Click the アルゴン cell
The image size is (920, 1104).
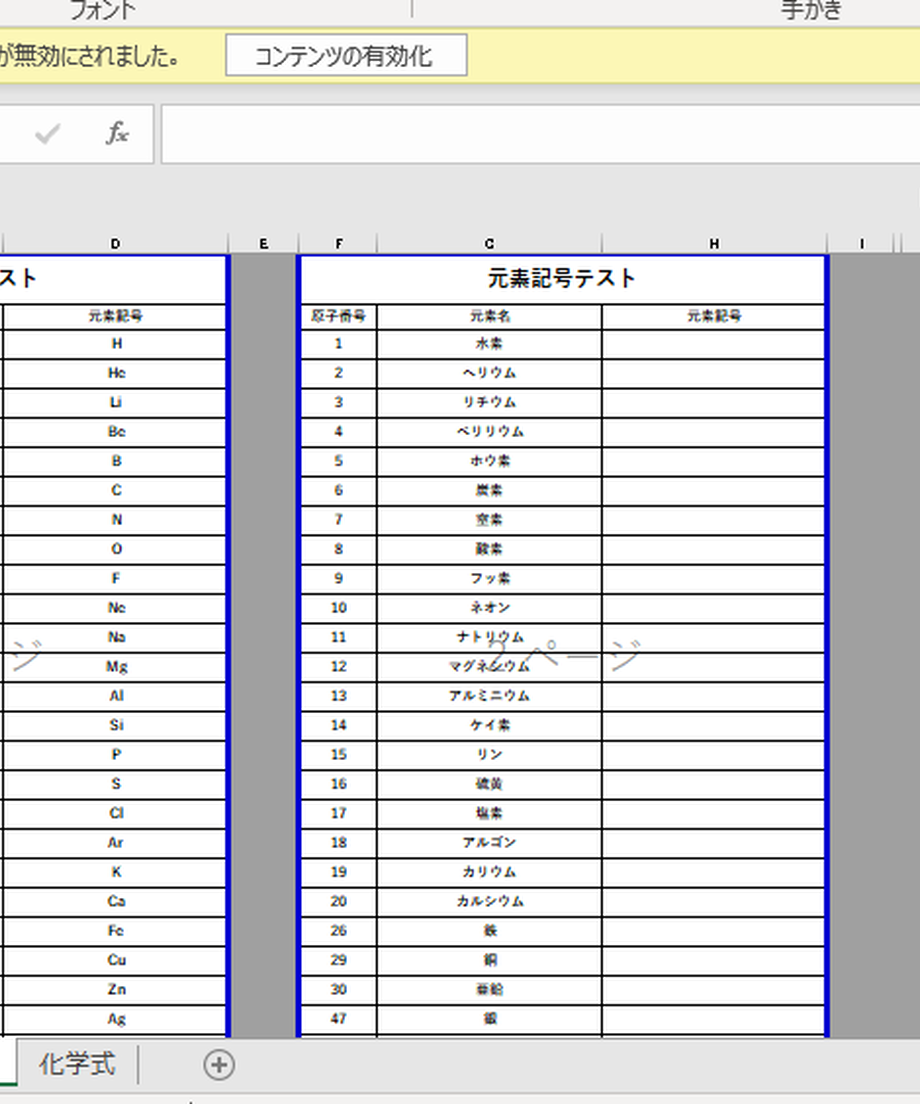[x=489, y=843]
